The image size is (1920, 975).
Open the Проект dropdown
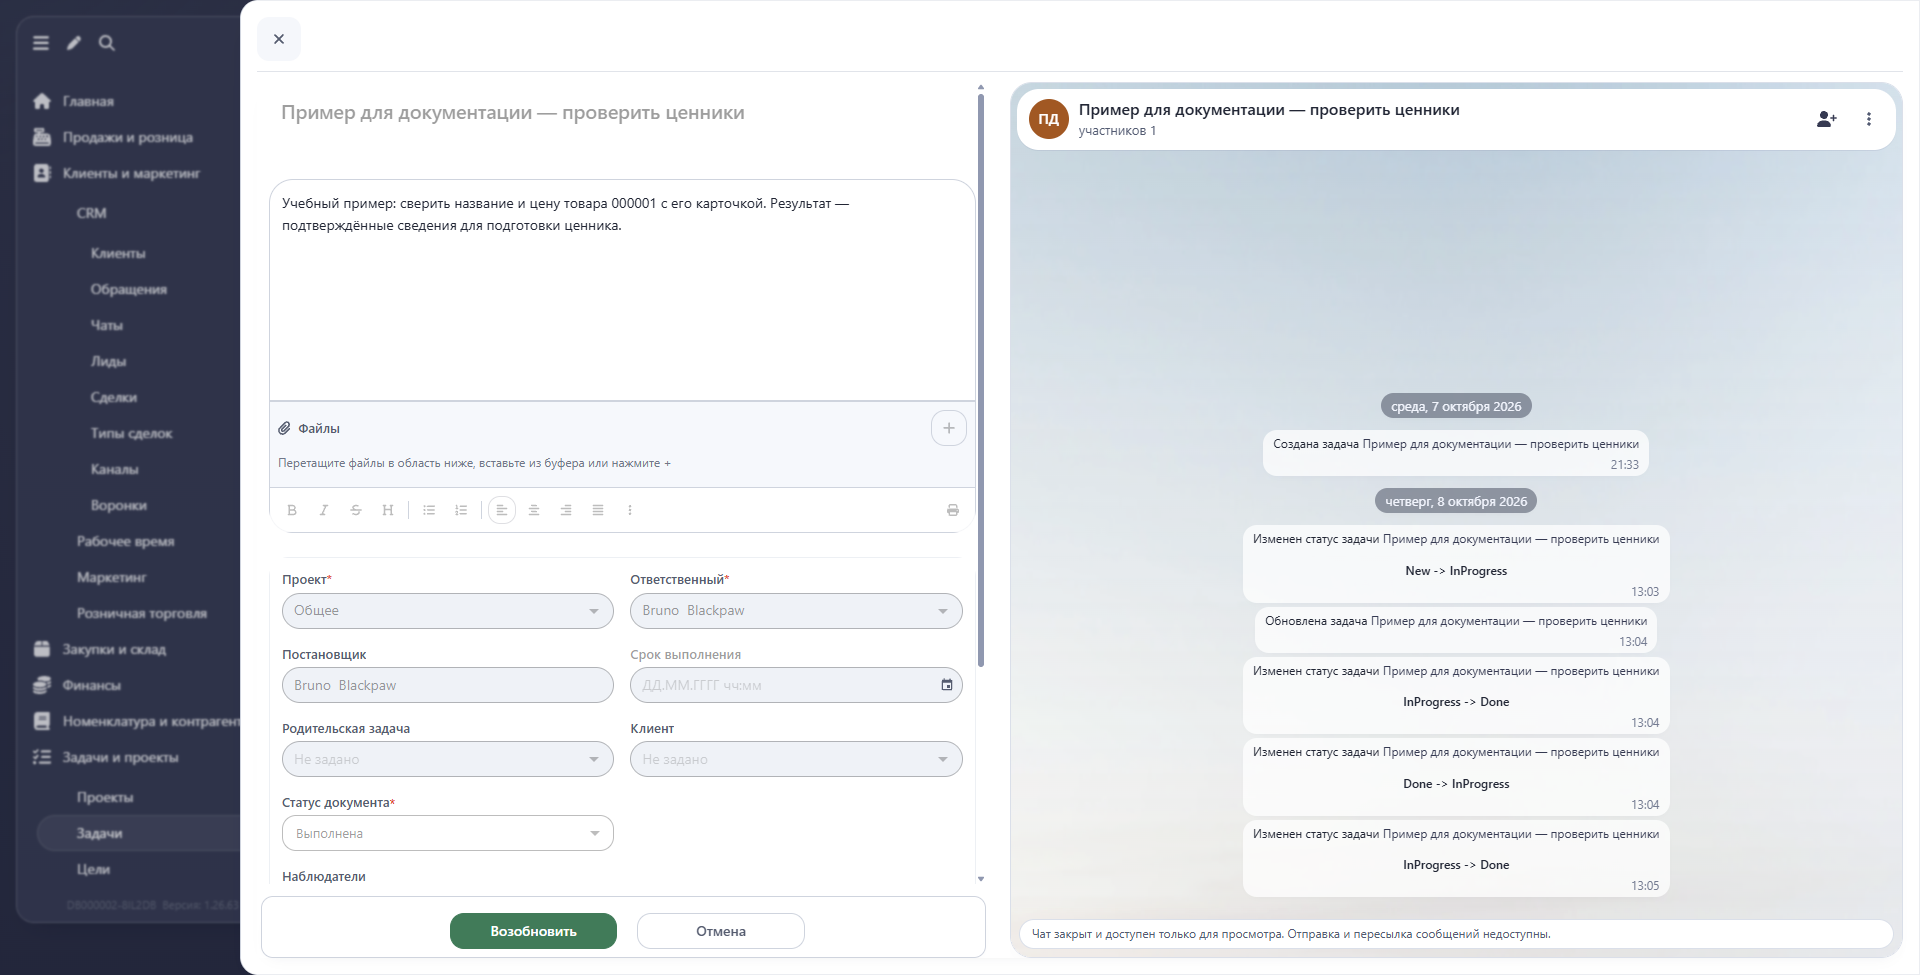coord(448,611)
